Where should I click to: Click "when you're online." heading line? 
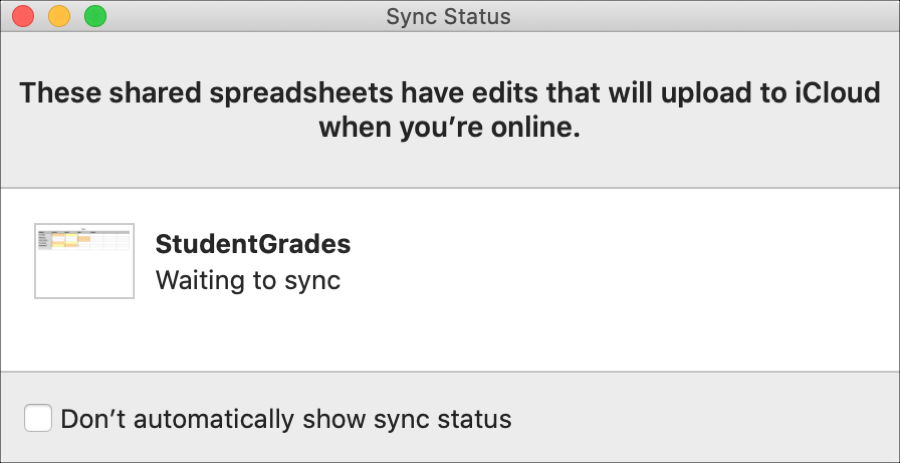coord(450,127)
